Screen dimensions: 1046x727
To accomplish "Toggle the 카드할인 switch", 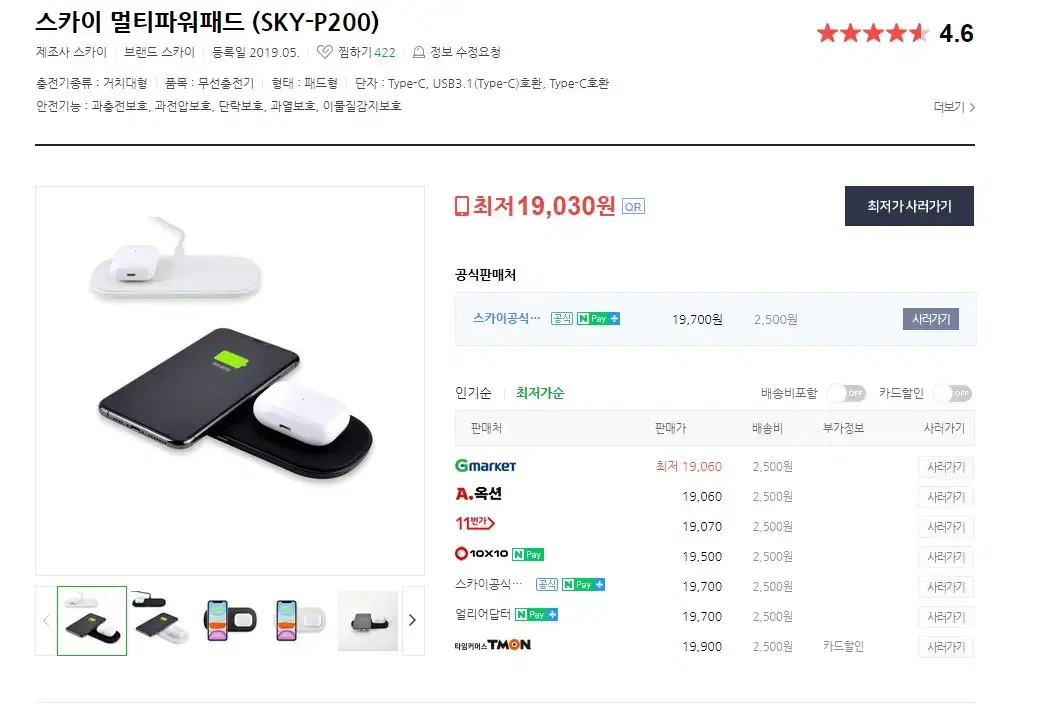I will click(x=952, y=394).
